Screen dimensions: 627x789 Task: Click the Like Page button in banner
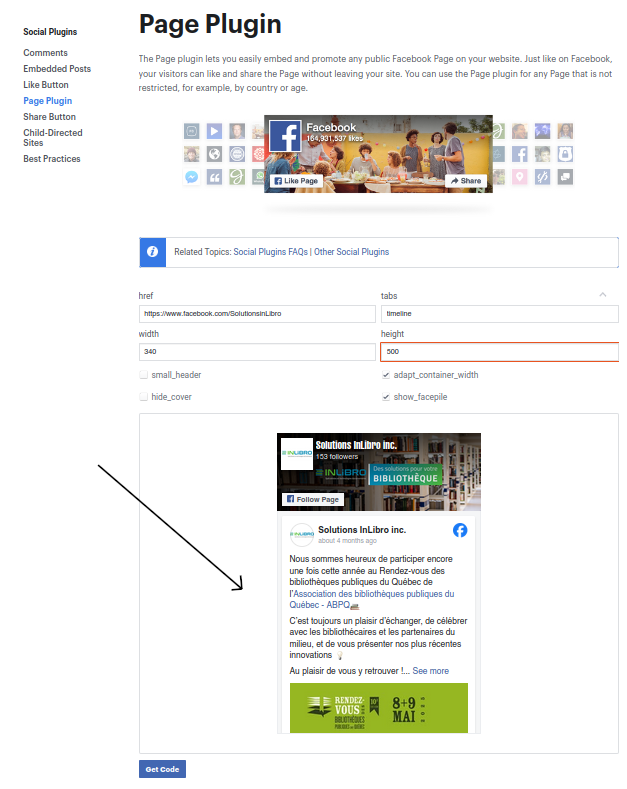pyautogui.click(x=296, y=181)
